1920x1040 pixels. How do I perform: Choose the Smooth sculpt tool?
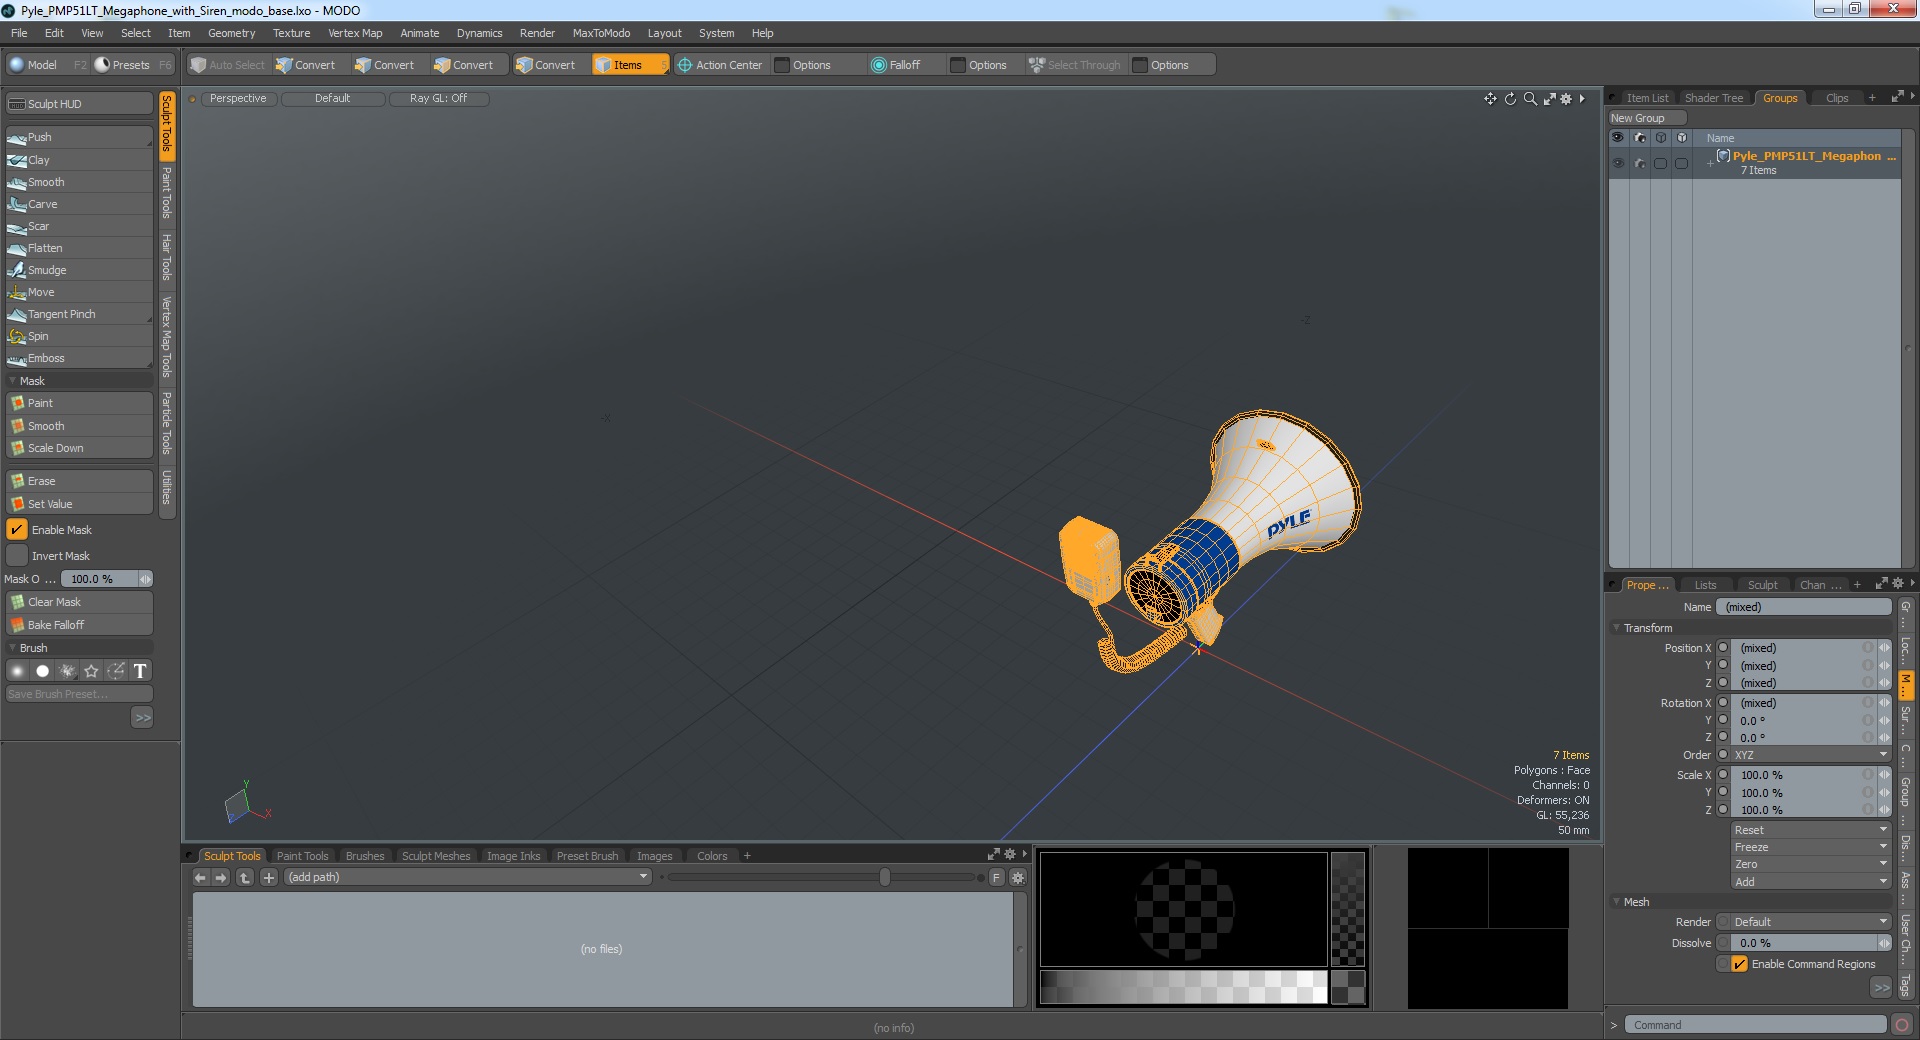pyautogui.click(x=79, y=182)
